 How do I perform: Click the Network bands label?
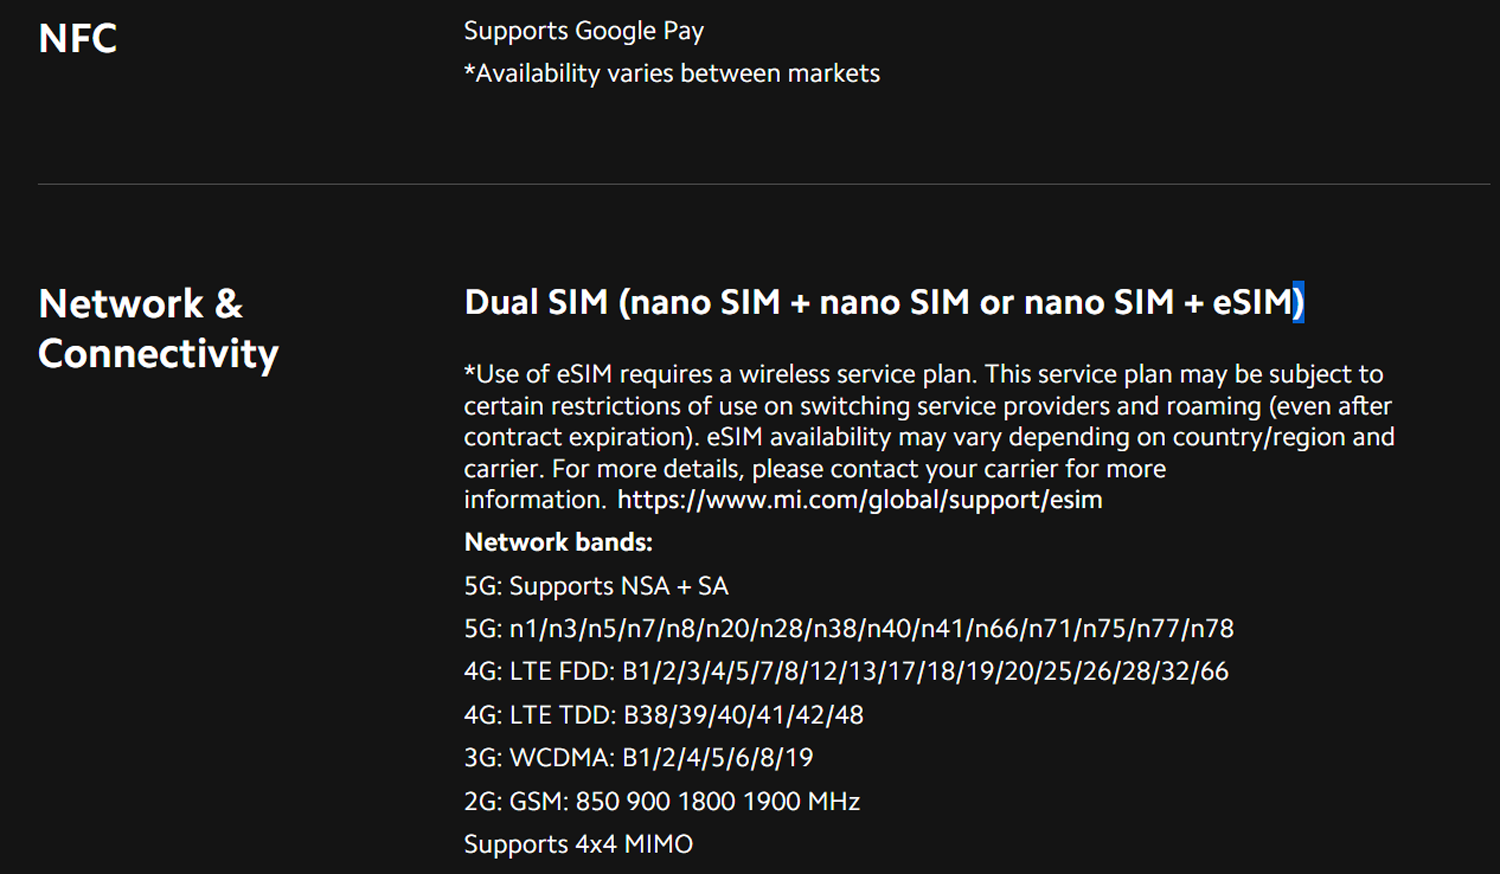click(558, 543)
